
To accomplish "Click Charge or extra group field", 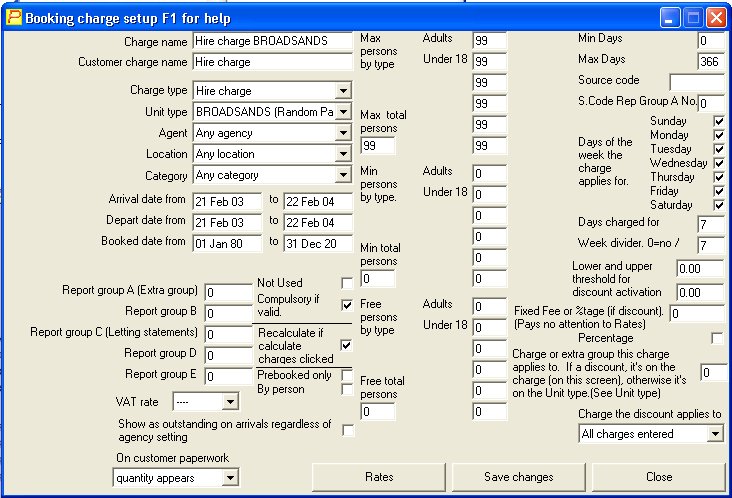I will 713,372.
